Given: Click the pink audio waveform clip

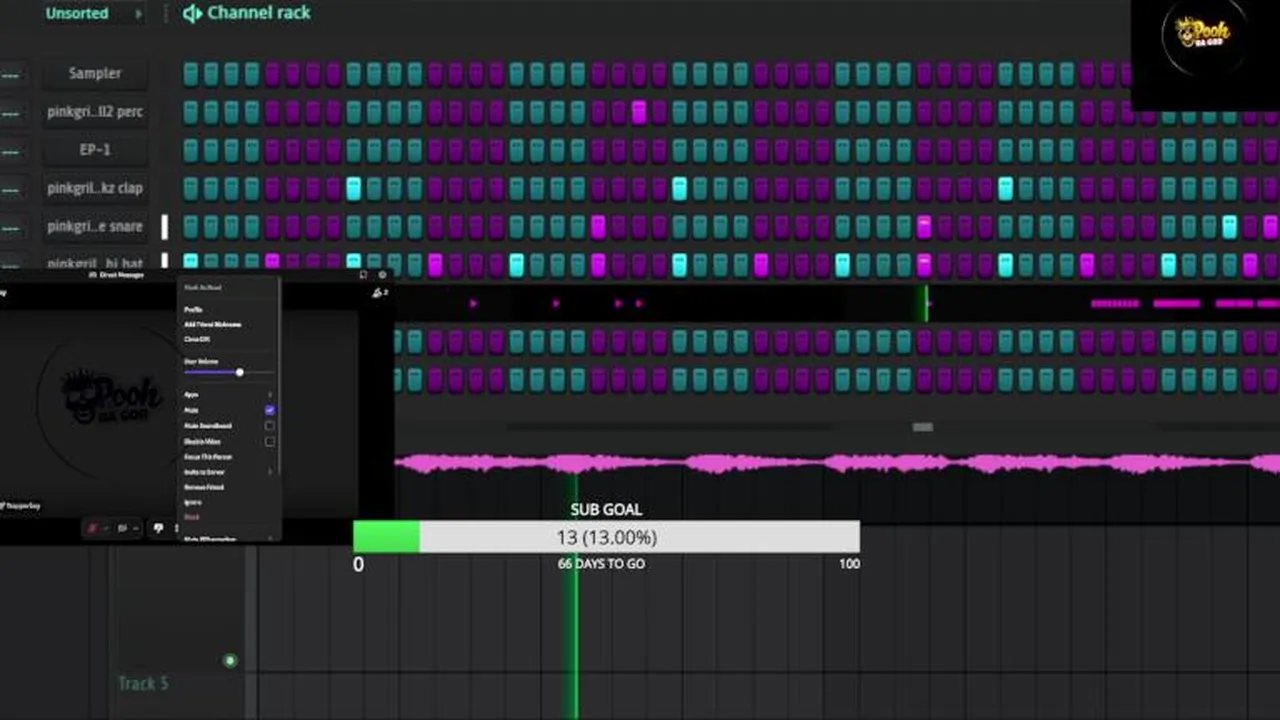Looking at the screenshot, I should point(837,463).
